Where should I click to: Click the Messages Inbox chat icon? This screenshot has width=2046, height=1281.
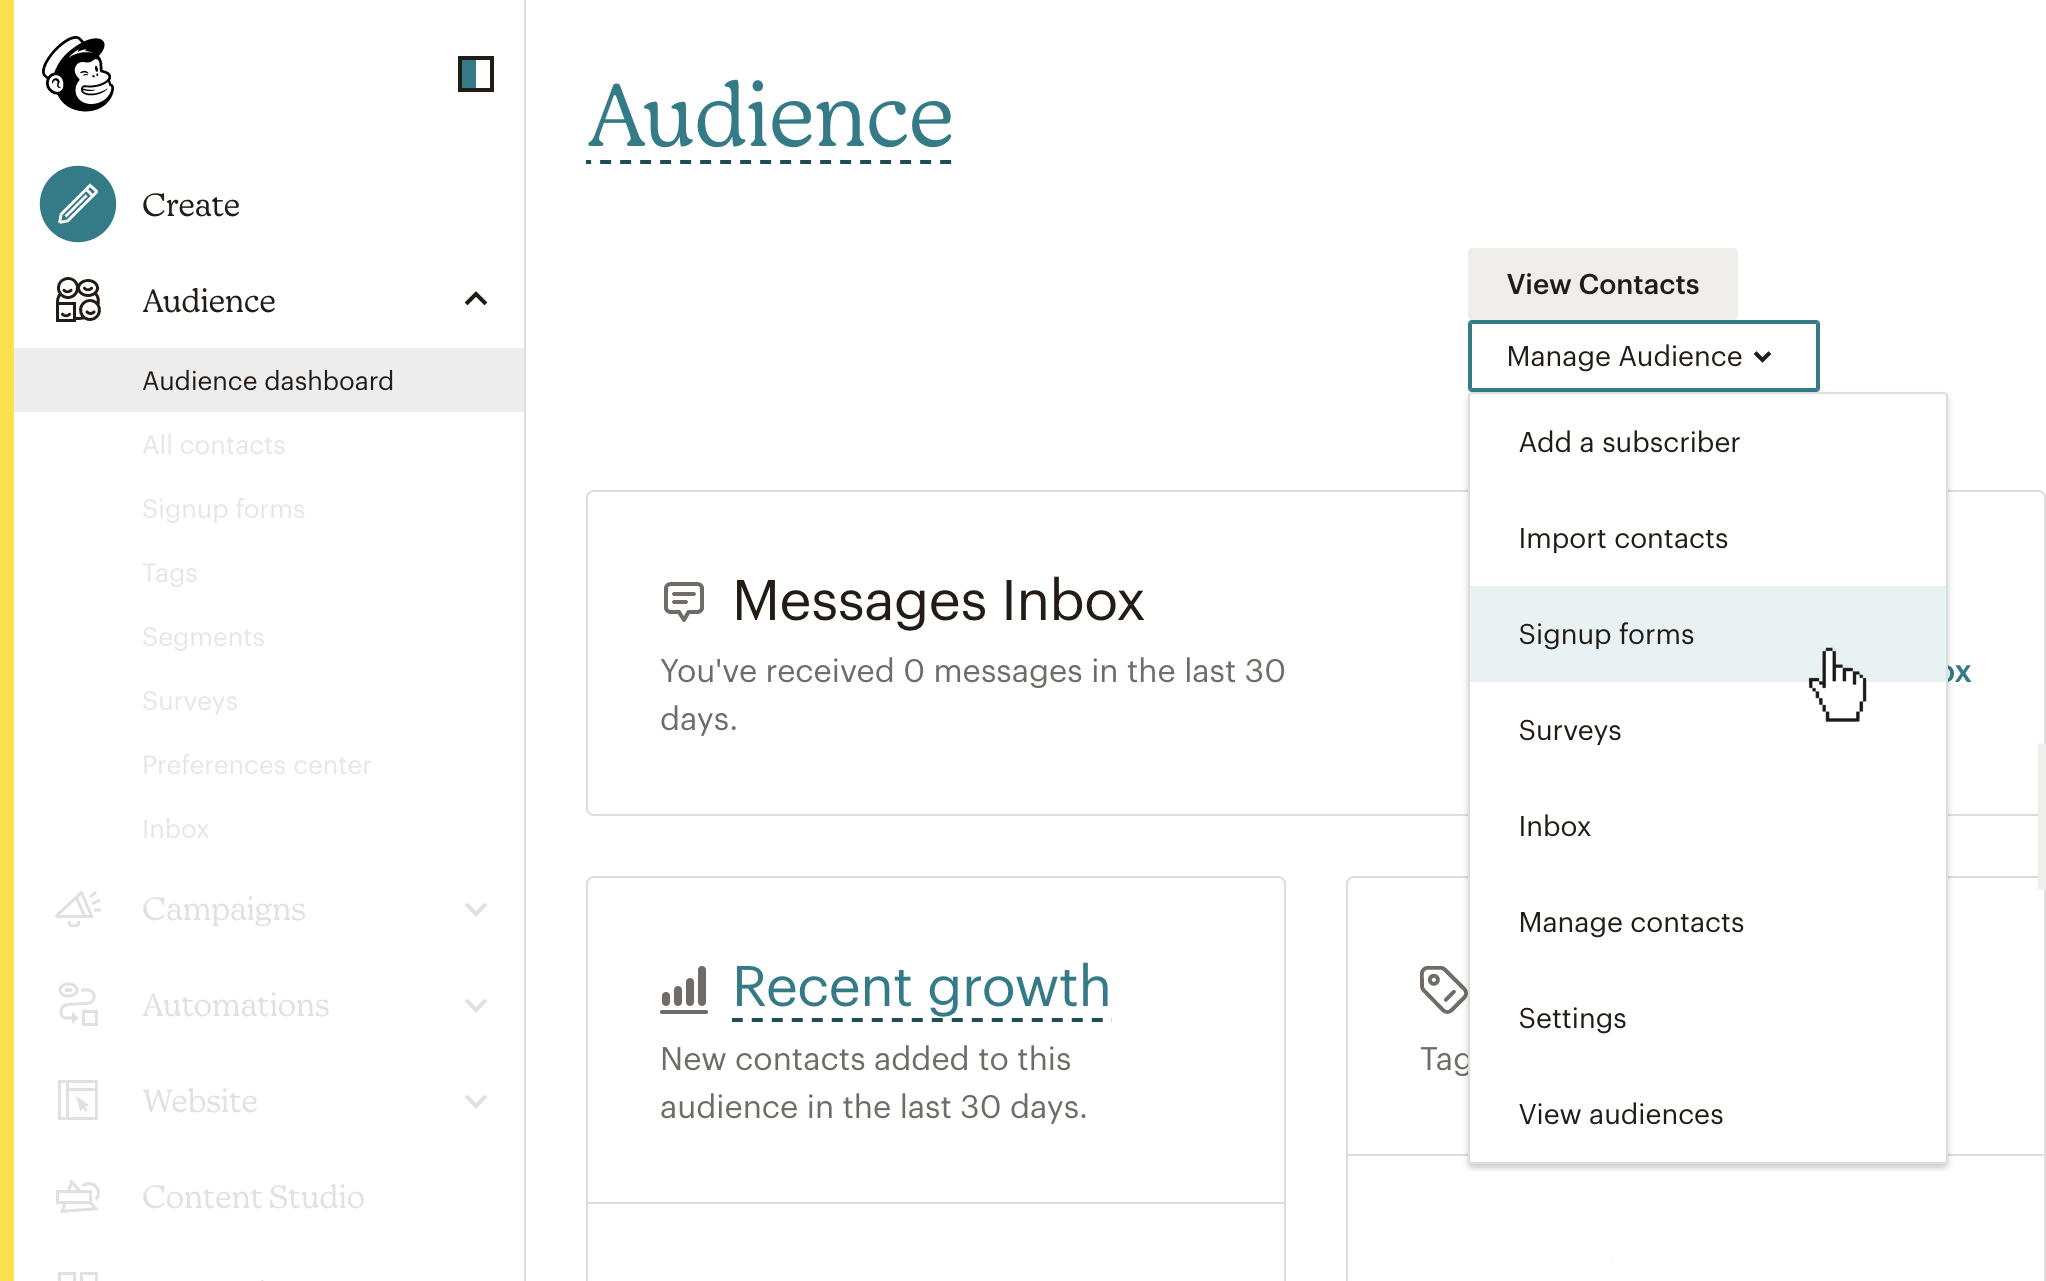(x=684, y=601)
